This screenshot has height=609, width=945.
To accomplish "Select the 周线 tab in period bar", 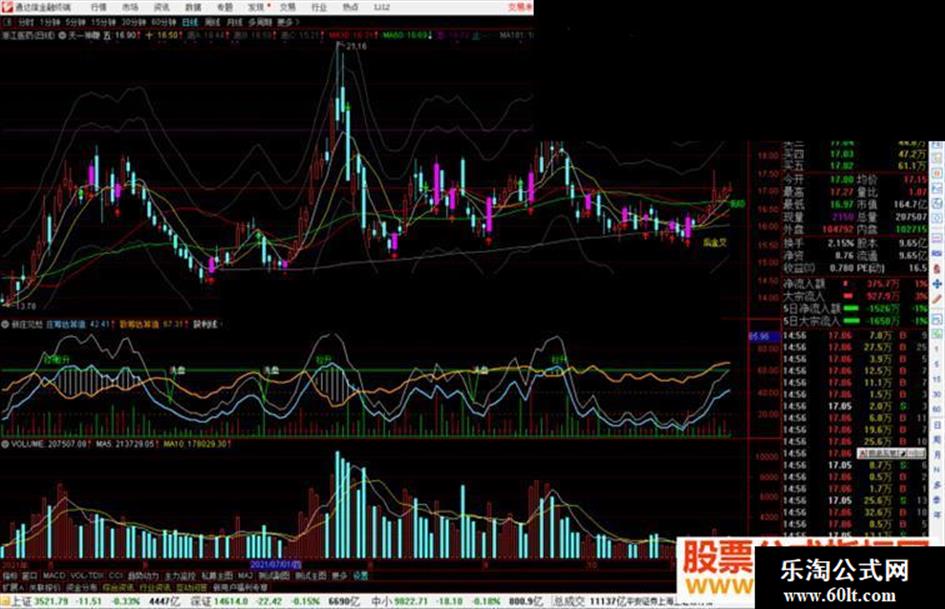I will click(212, 22).
